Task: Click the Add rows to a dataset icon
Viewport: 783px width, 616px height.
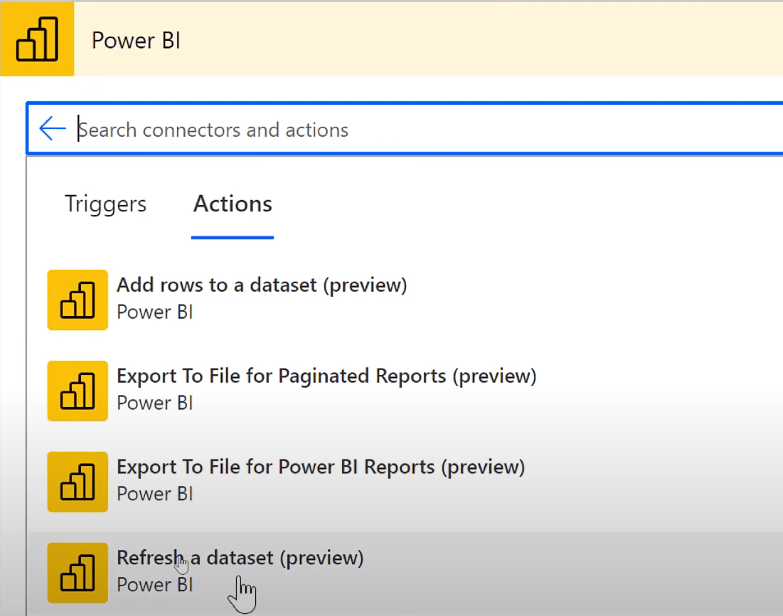Action: [77, 300]
